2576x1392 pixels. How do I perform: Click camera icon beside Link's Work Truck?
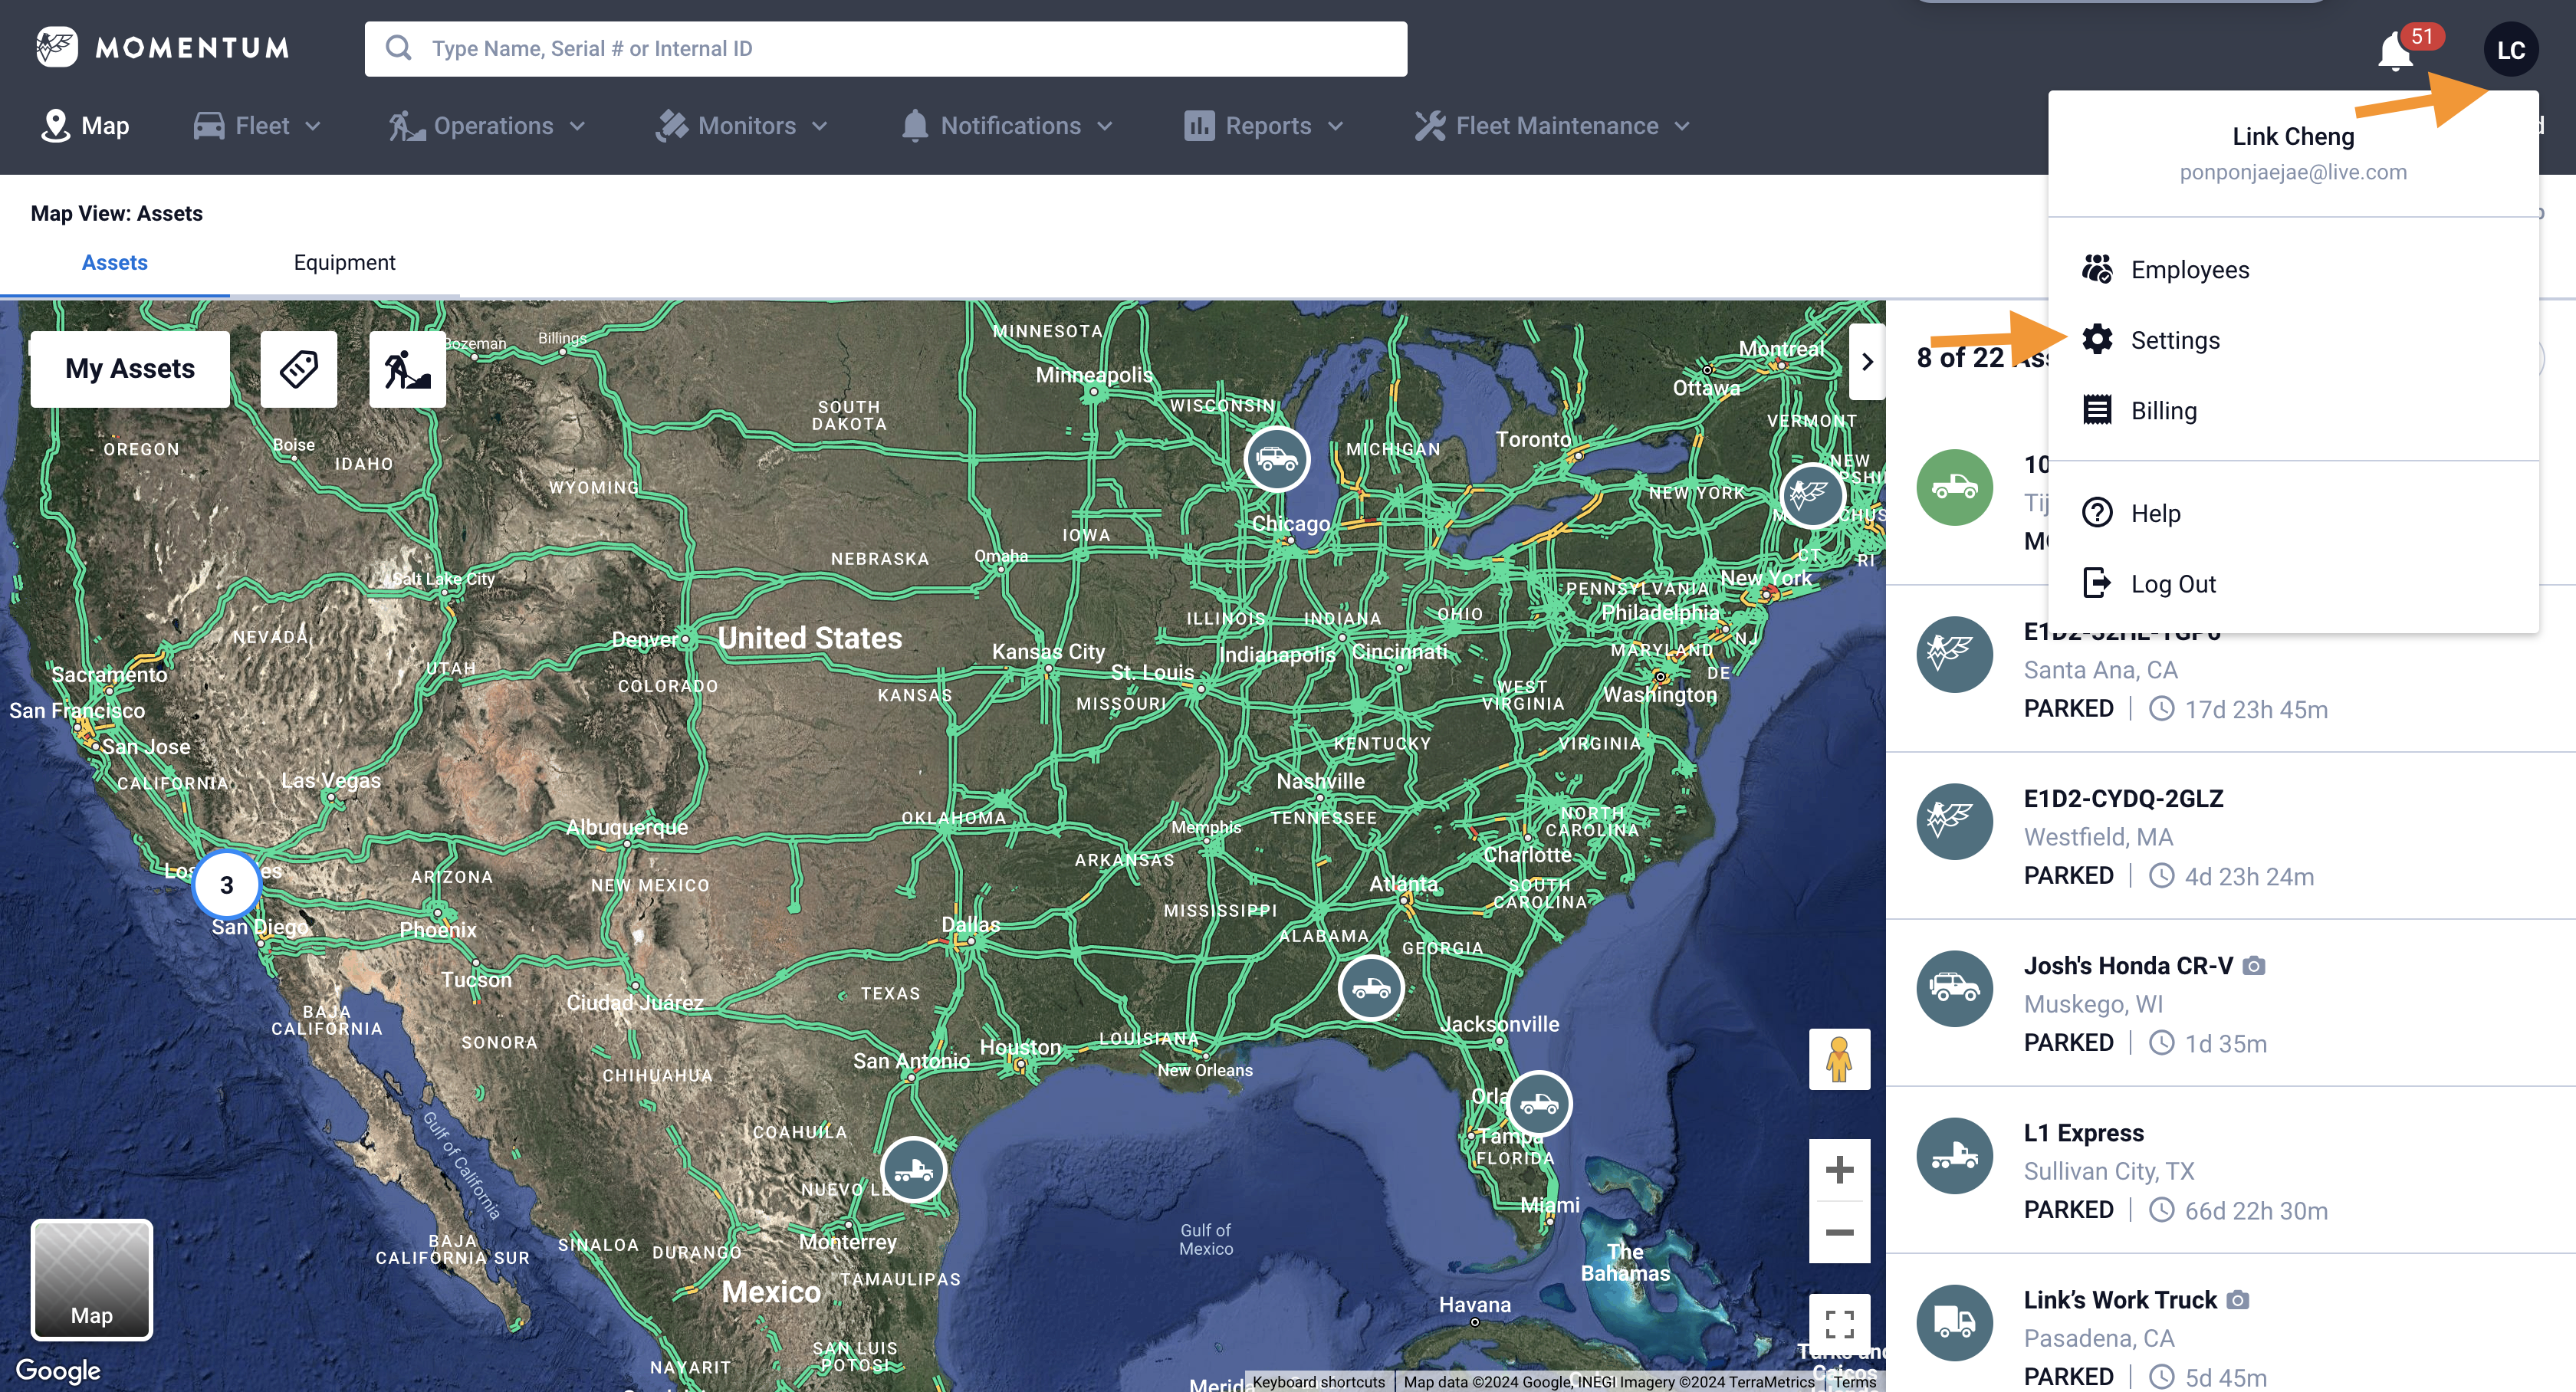point(2238,1300)
